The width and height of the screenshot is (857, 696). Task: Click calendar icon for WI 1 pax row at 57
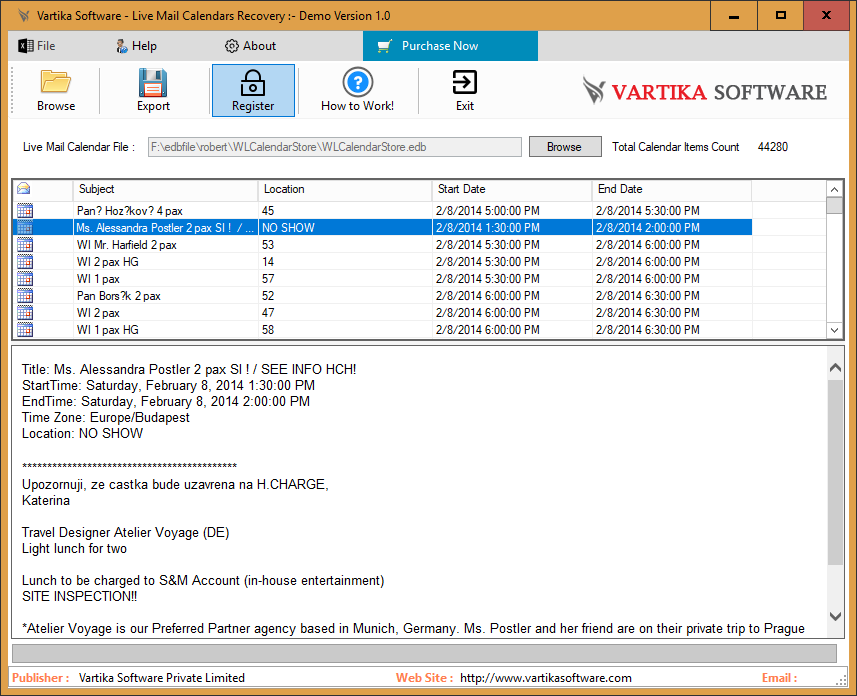click(x=25, y=278)
